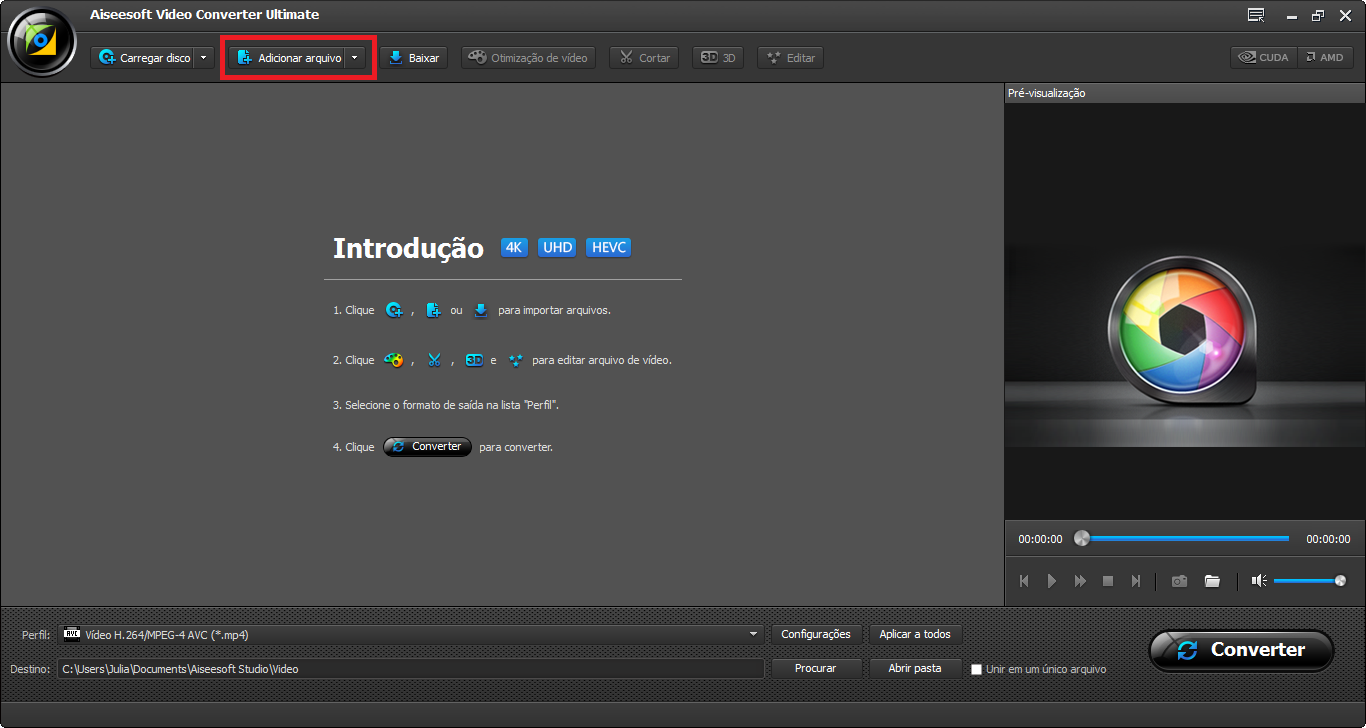
Task: Adjust the volume slider
Action: coord(1308,580)
